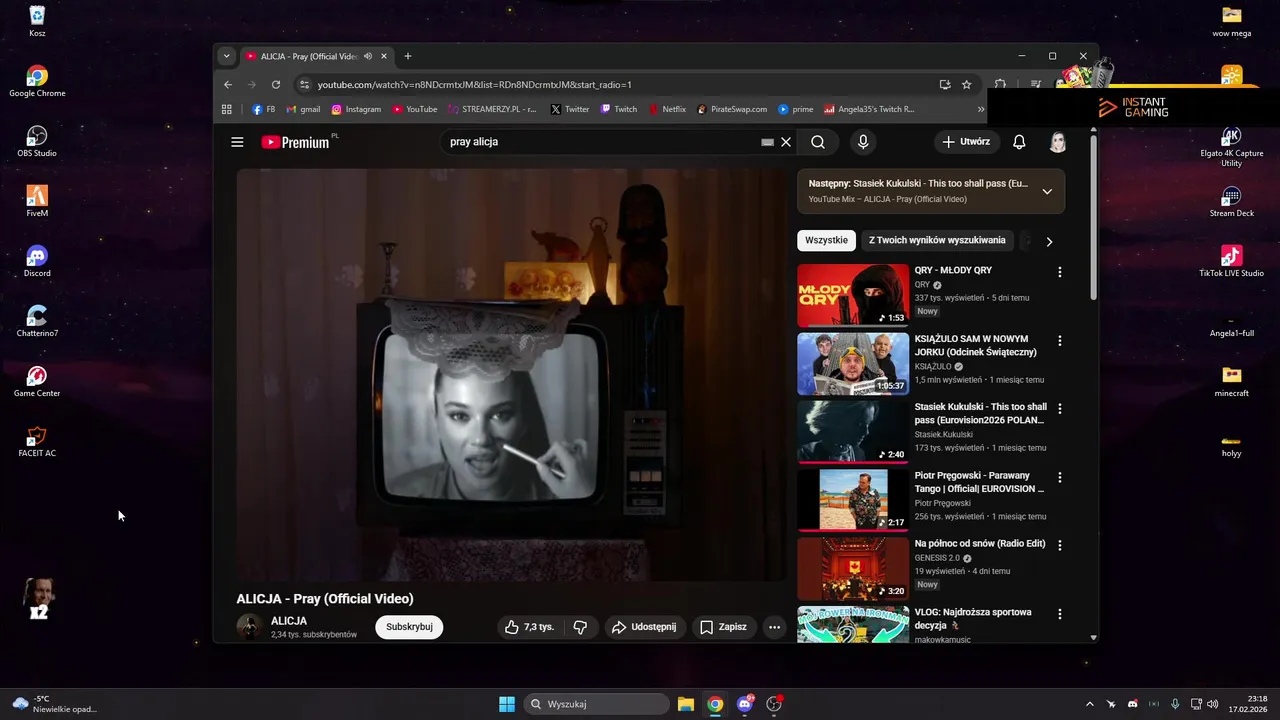The image size is (1280, 720).
Task: Expand the Następny playlist panel chevron
Action: 1047,191
